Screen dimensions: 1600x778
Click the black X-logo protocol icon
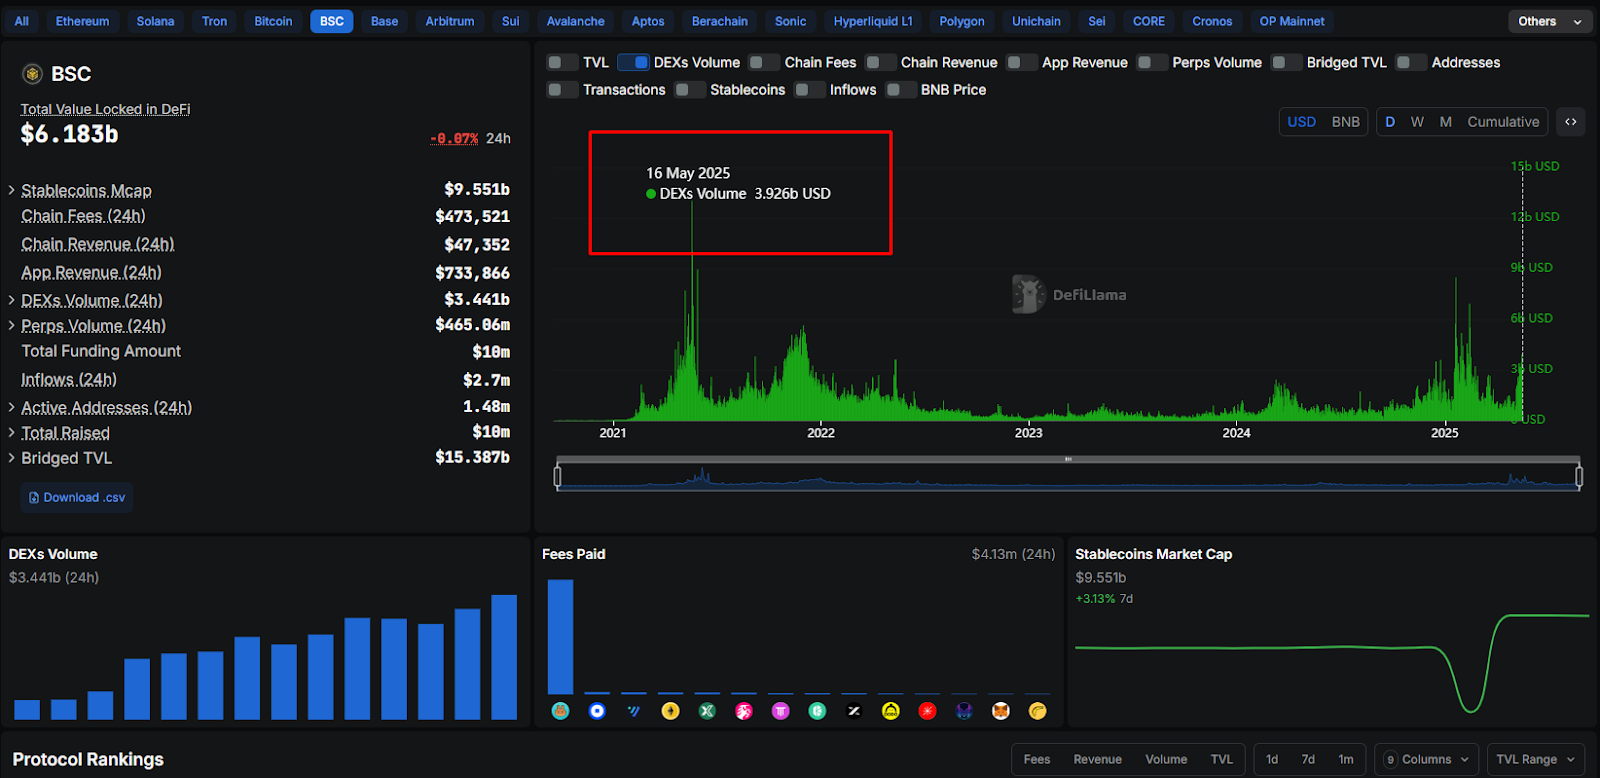(x=854, y=711)
